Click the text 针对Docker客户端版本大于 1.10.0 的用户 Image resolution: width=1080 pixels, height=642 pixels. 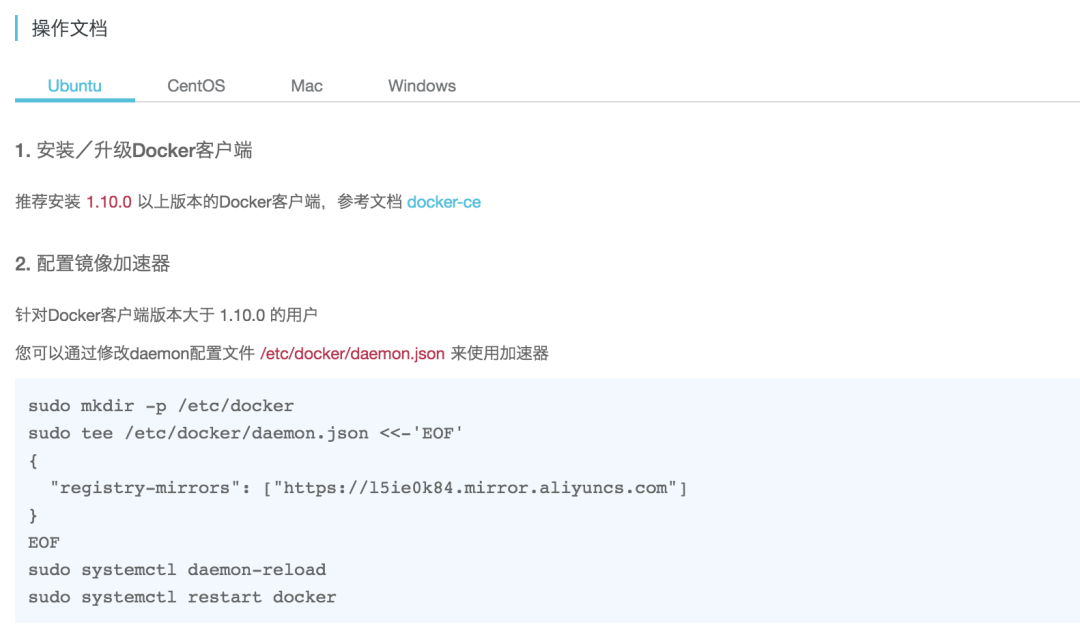click(x=166, y=315)
